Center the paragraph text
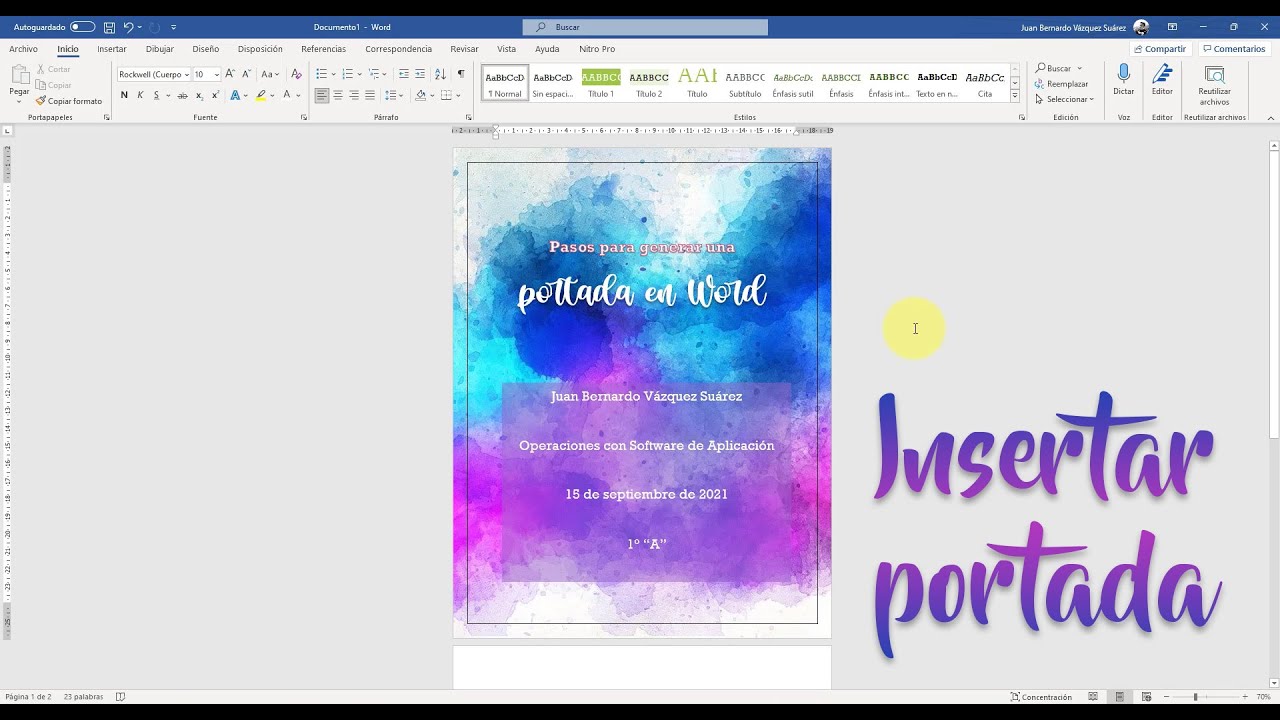This screenshot has width=1280, height=720. (x=338, y=95)
